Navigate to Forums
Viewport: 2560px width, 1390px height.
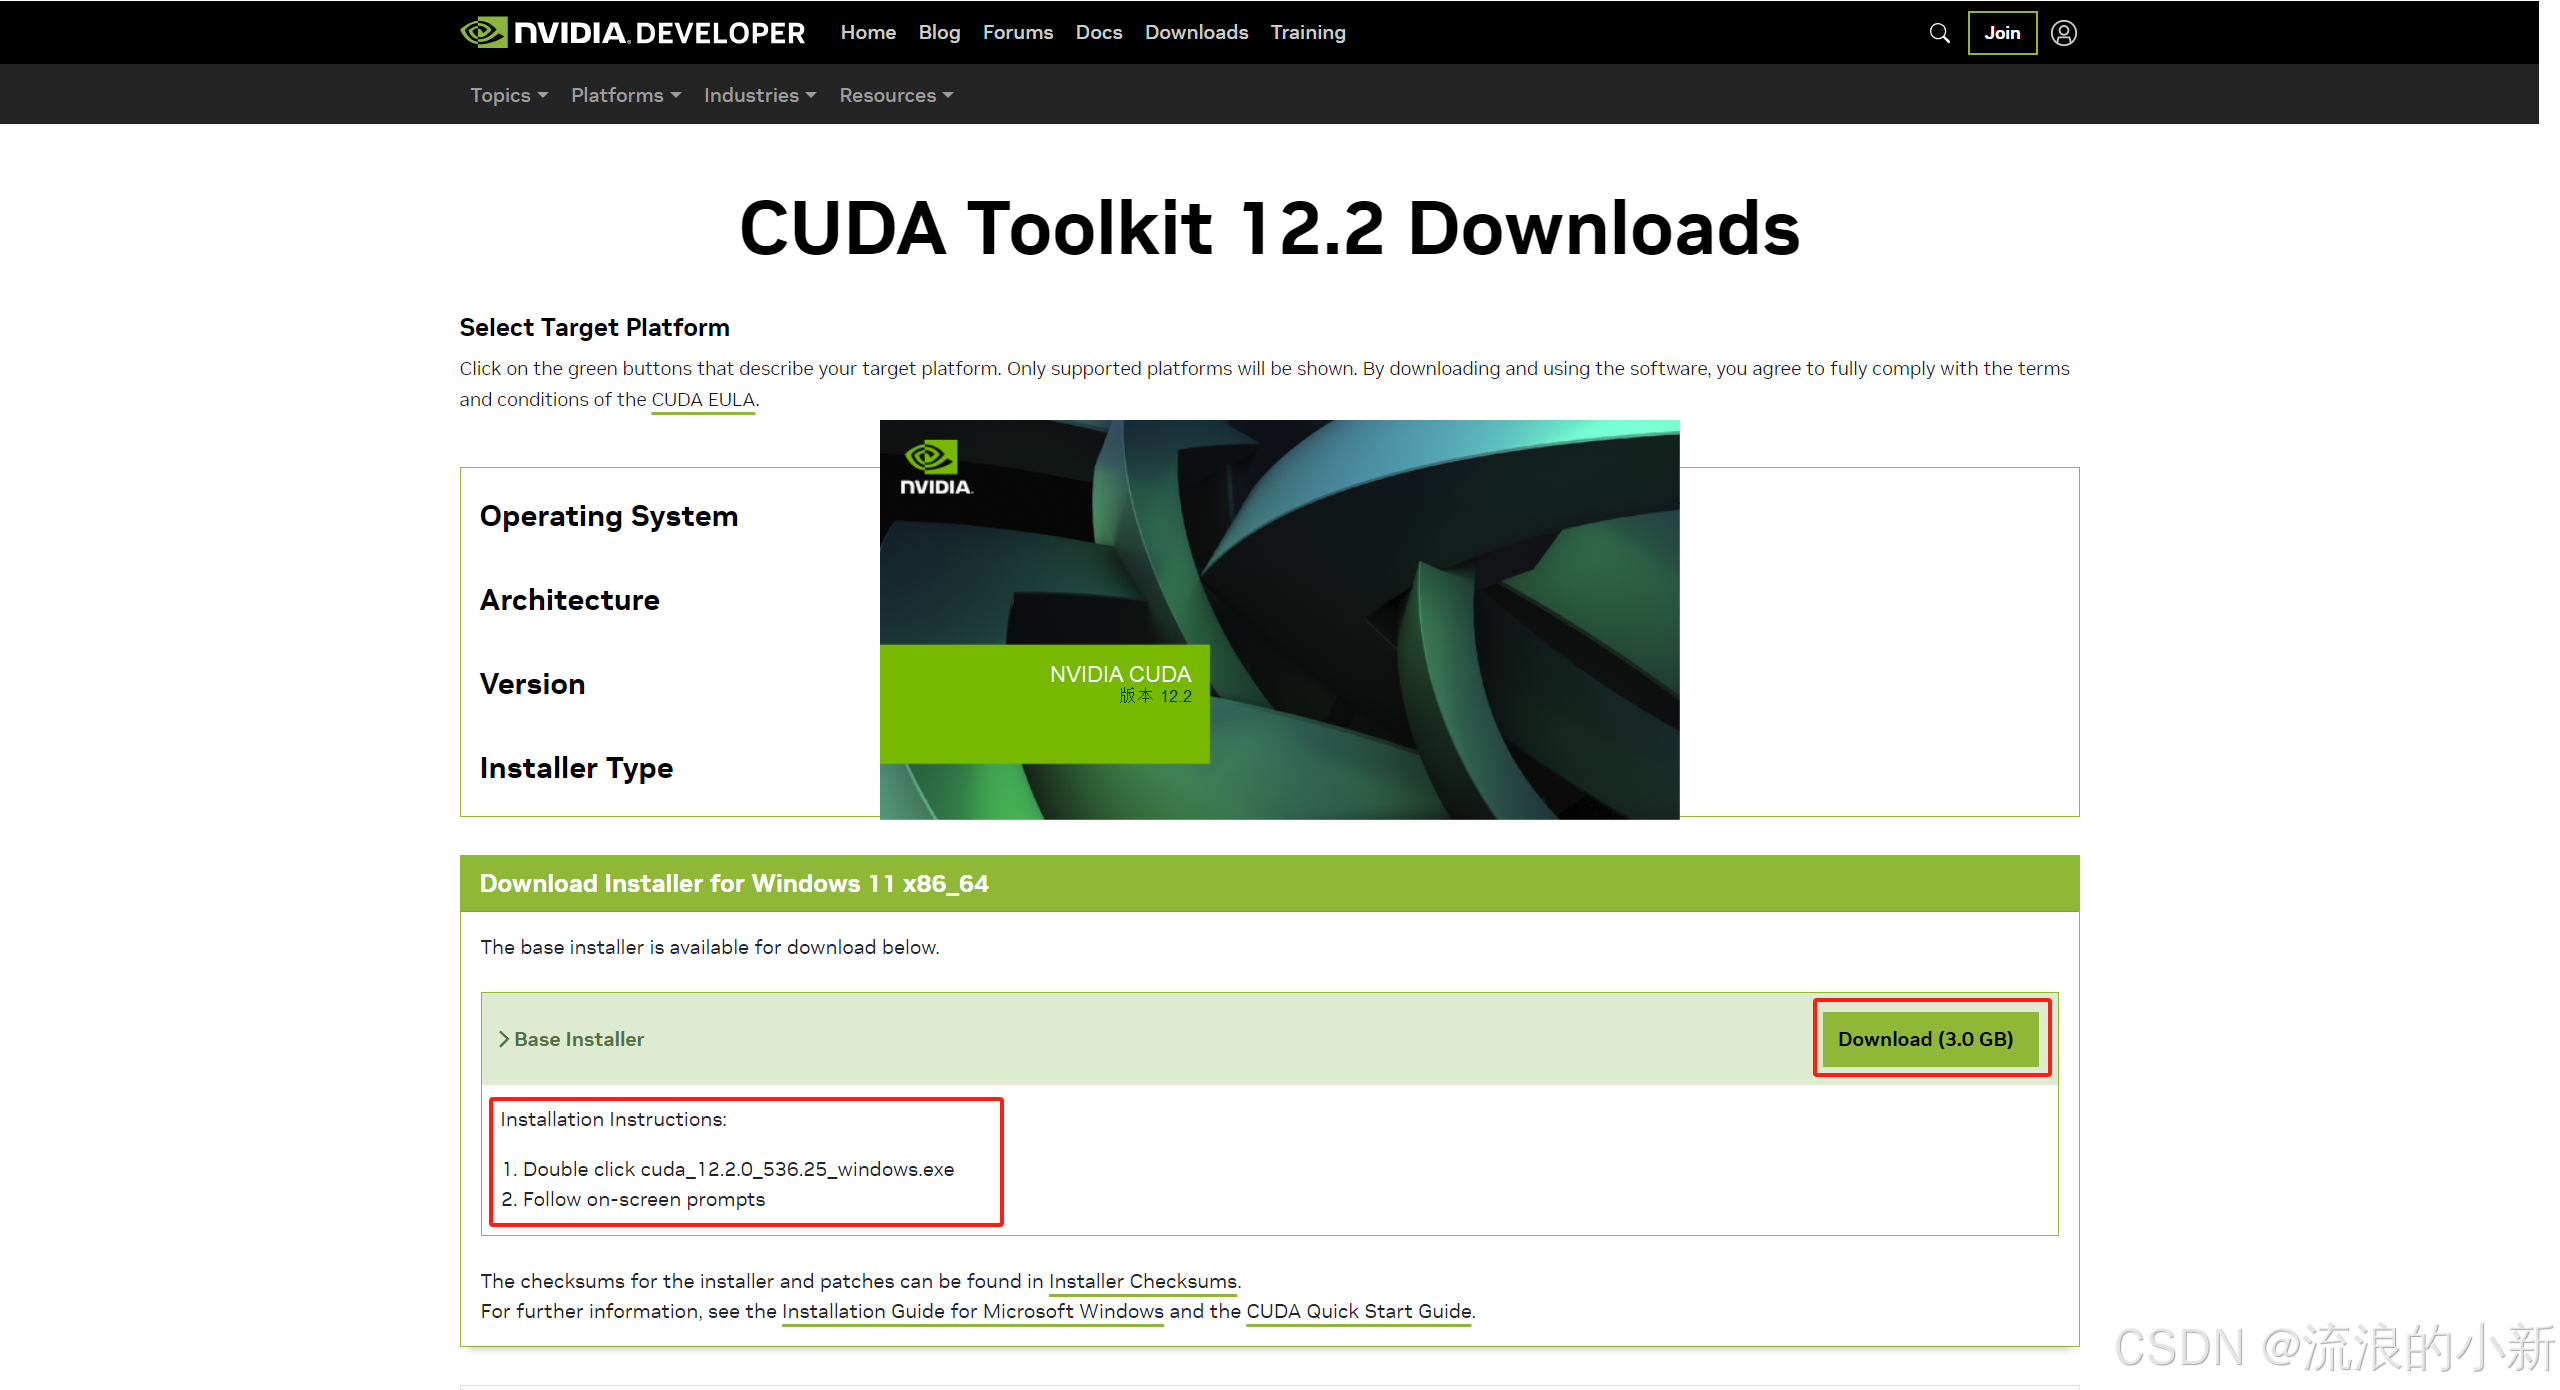click(1017, 33)
